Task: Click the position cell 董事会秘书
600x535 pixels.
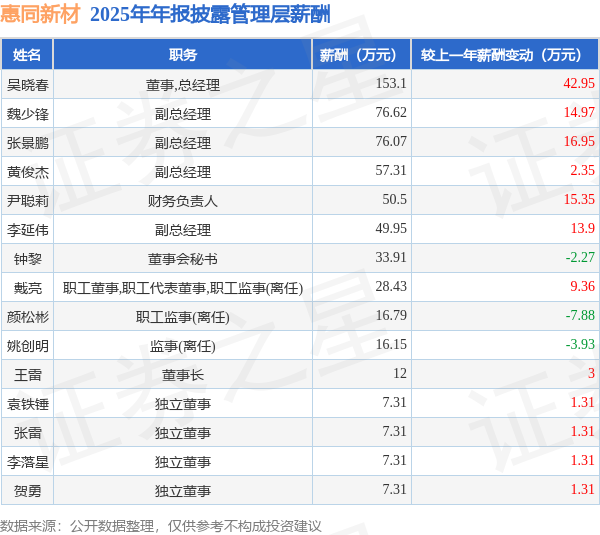Action: pos(183,259)
